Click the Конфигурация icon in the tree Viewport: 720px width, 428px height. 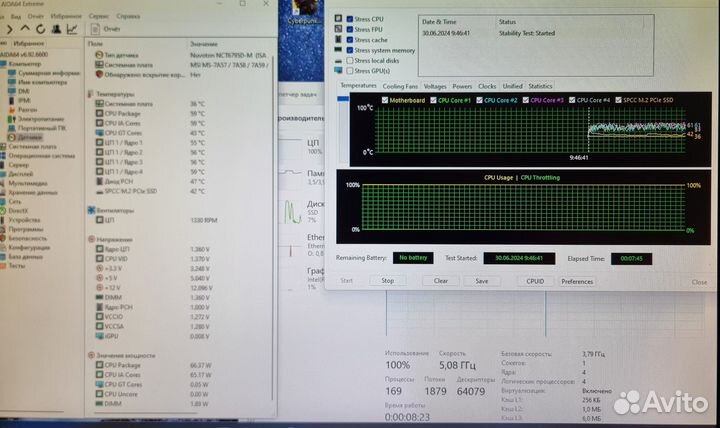(3, 248)
